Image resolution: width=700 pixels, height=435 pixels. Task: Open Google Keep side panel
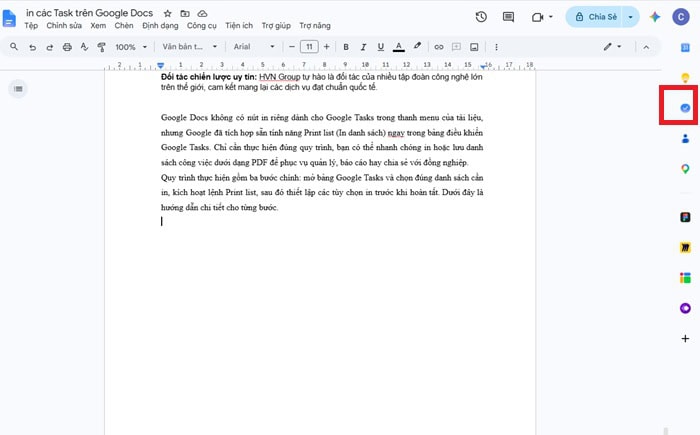coord(685,78)
